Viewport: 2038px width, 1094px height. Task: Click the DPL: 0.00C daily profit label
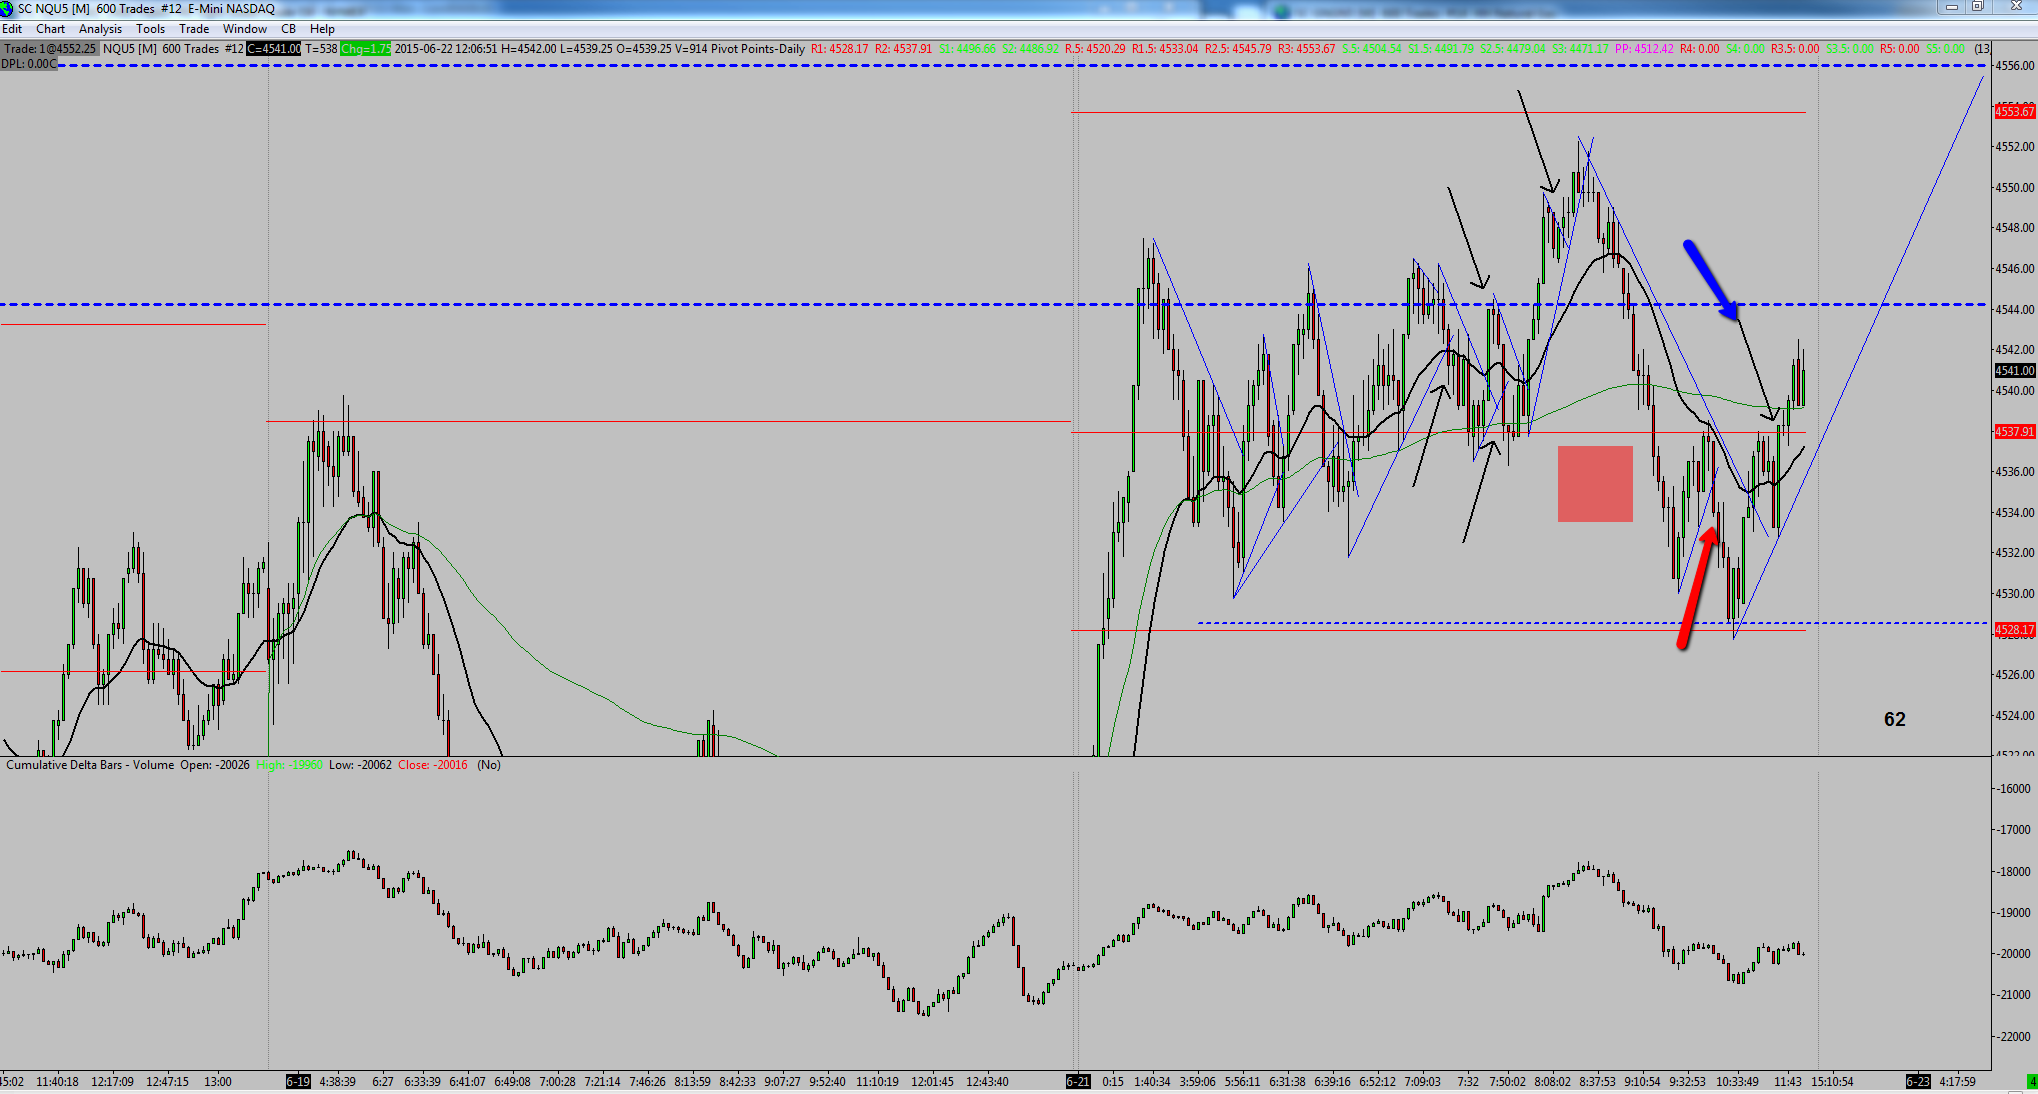click(x=29, y=64)
